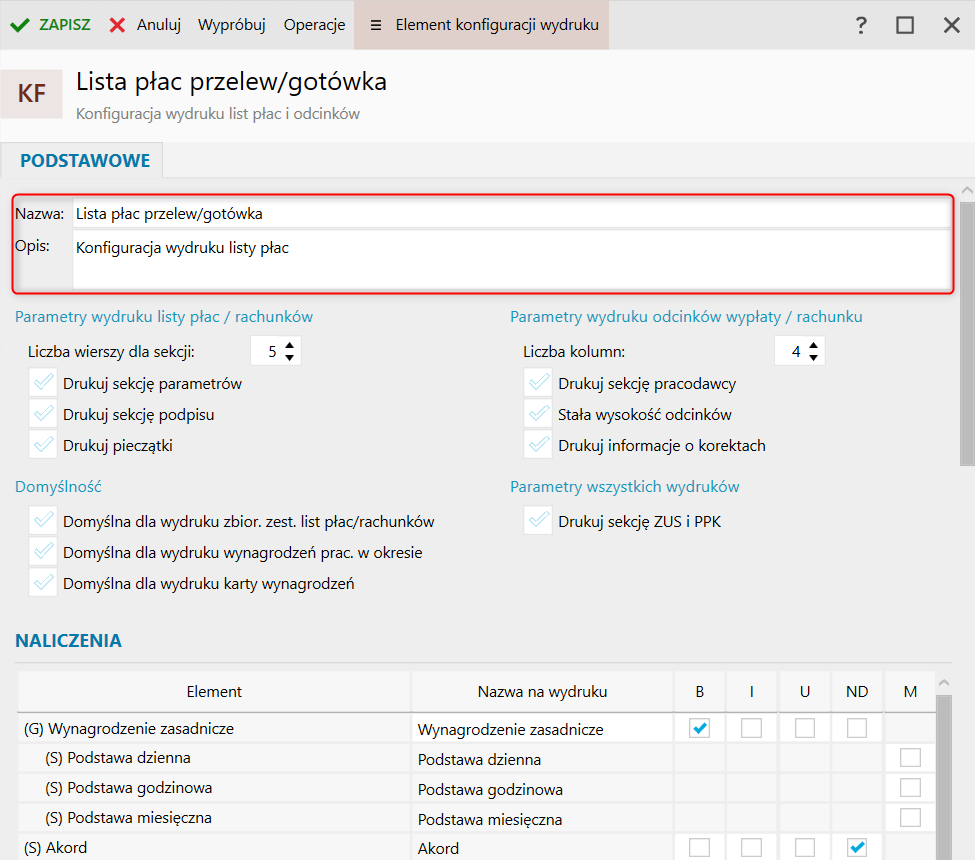Toggle Drukuj sekcję pracodawcy checkbox
The image size is (975, 860).
(538, 383)
